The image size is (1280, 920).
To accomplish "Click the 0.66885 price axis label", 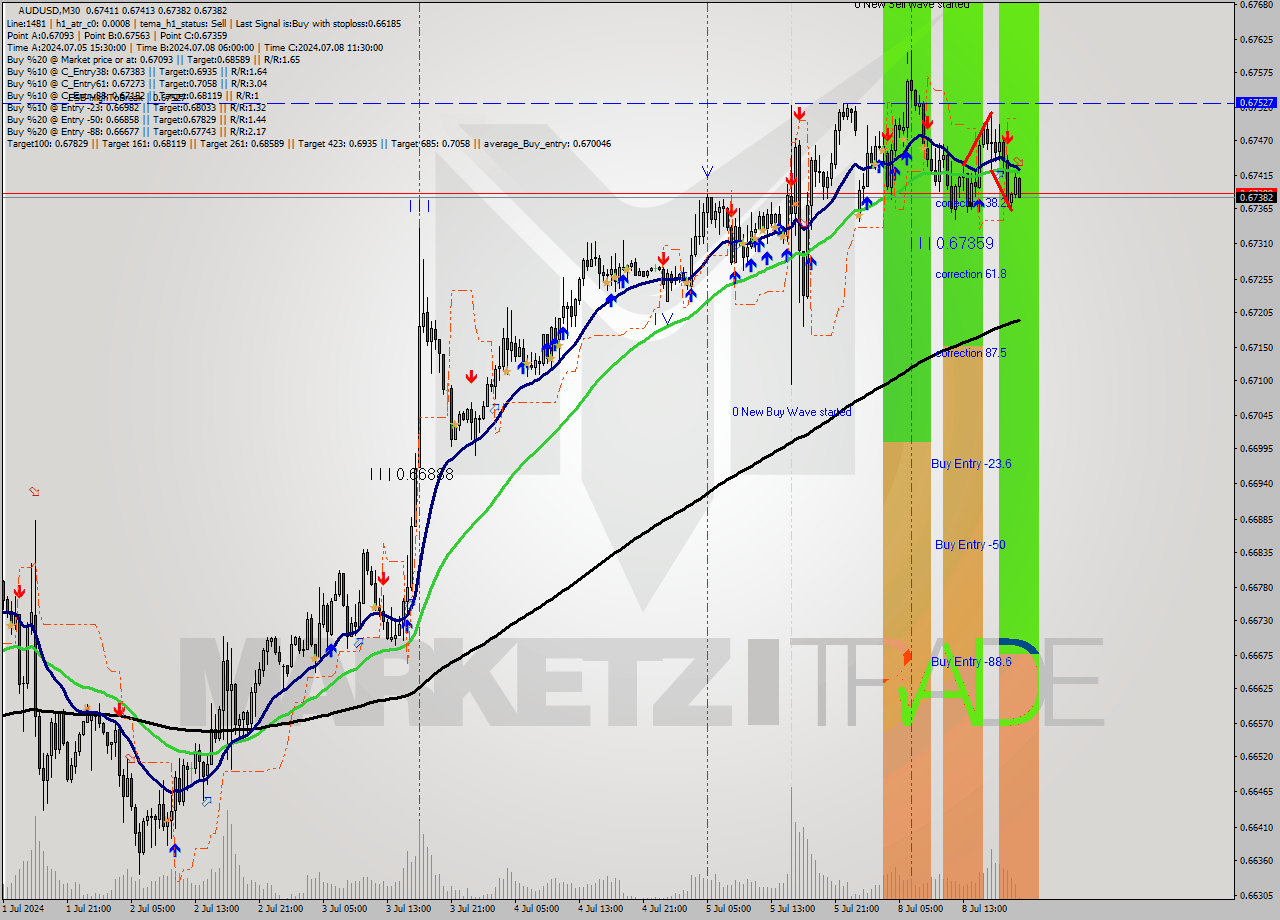I will 1258,520.
